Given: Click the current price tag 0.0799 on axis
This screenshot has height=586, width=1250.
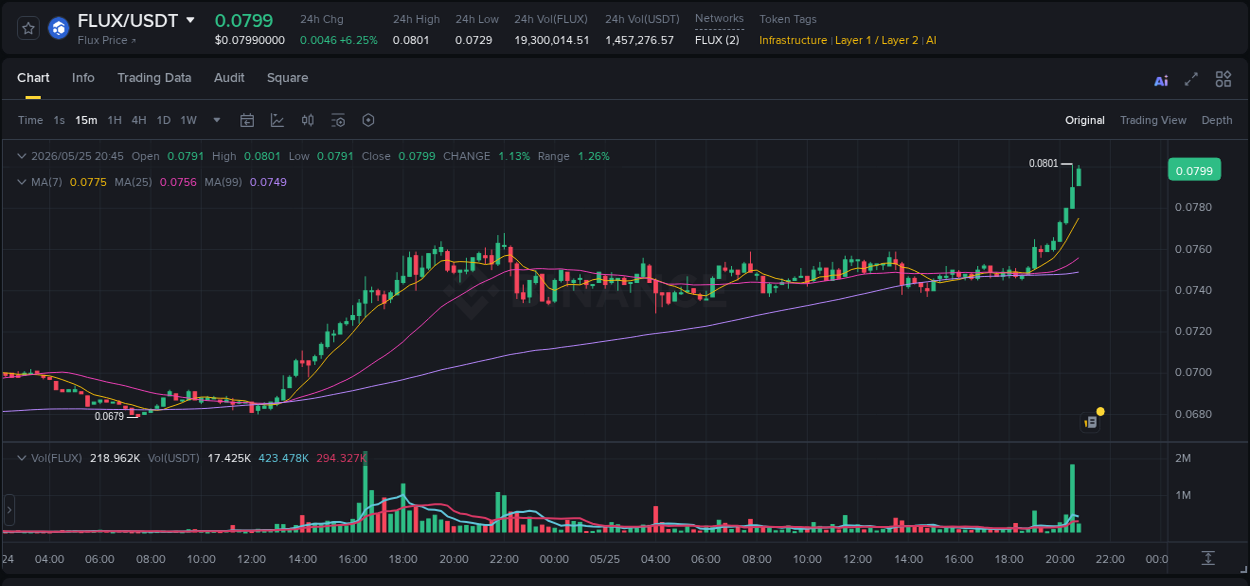Looking at the screenshot, I should 1194,171.
